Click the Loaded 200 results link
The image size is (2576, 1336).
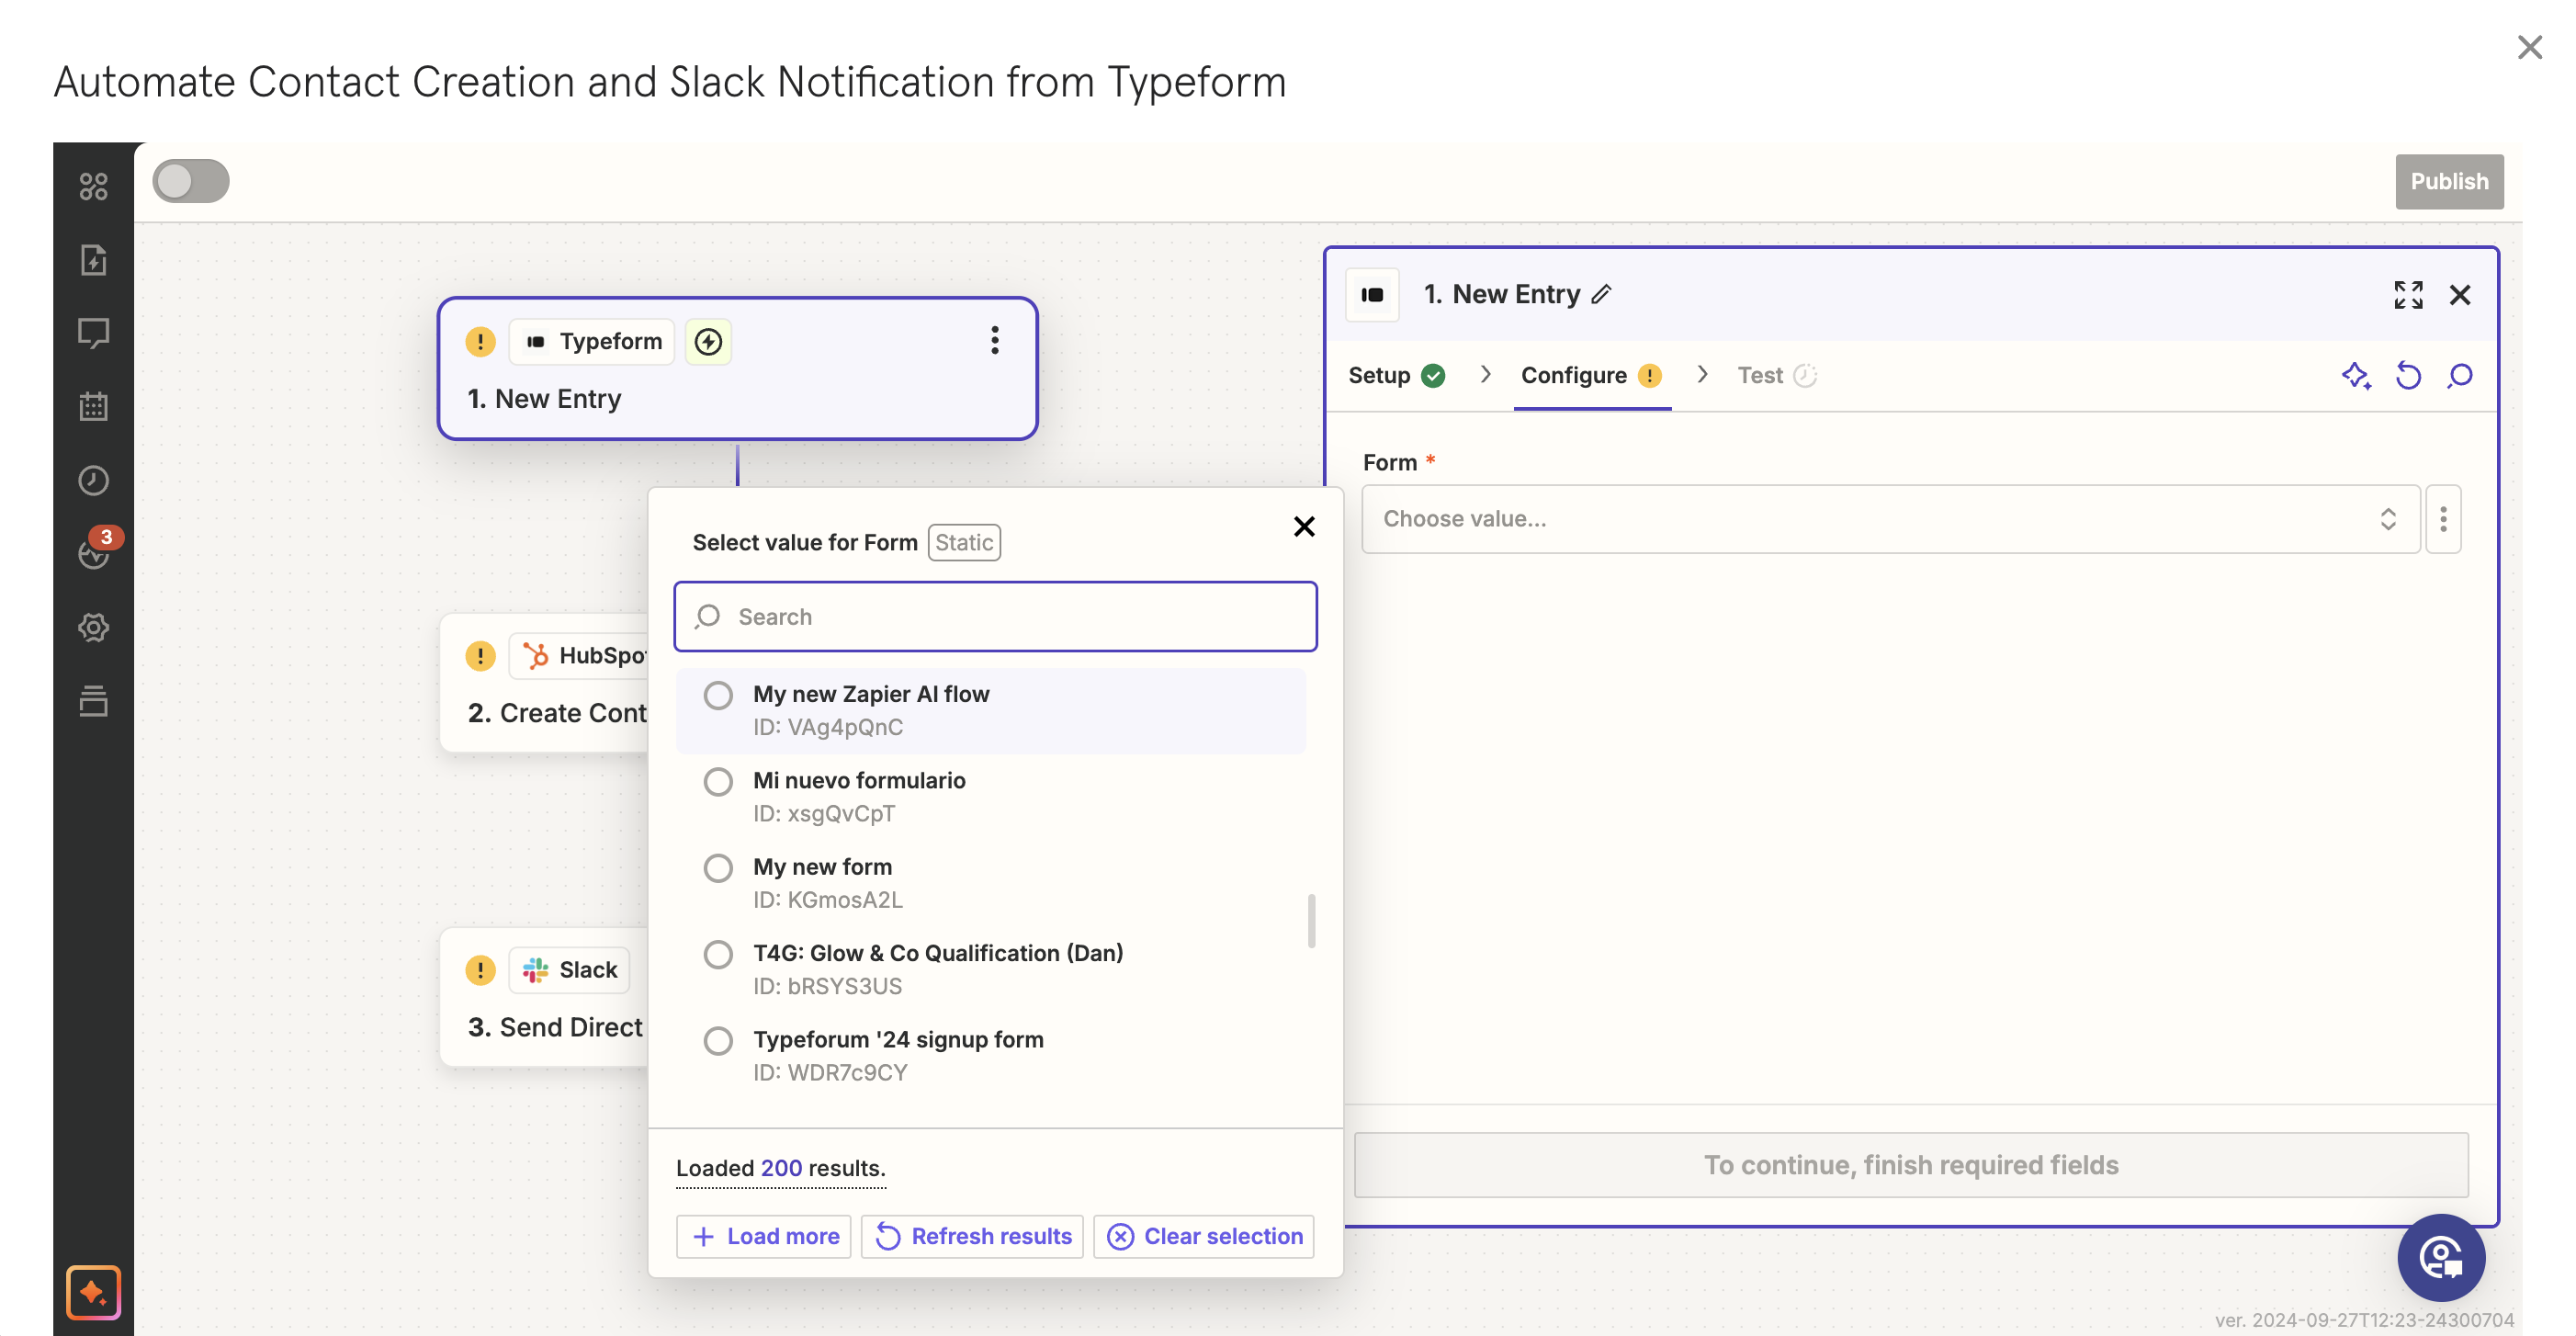[781, 1168]
